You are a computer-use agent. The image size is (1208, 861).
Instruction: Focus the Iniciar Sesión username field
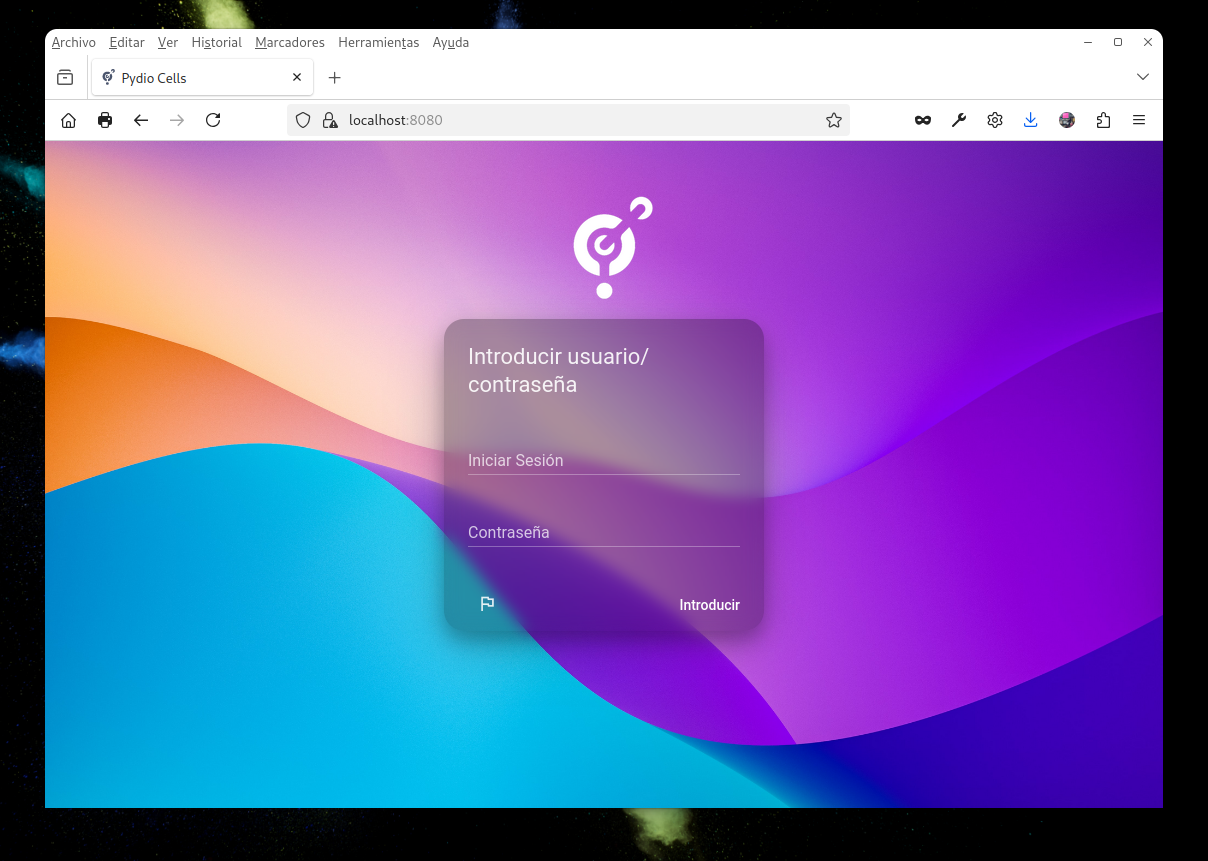604,460
